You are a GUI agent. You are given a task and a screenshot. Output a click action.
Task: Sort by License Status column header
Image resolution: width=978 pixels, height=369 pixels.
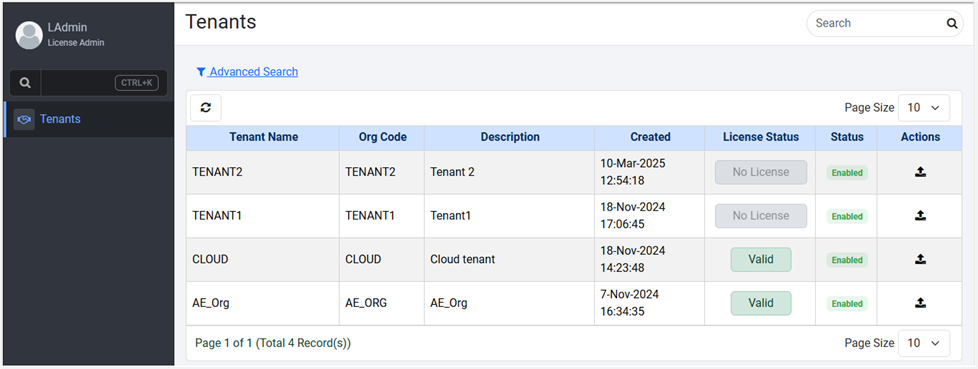coord(760,137)
